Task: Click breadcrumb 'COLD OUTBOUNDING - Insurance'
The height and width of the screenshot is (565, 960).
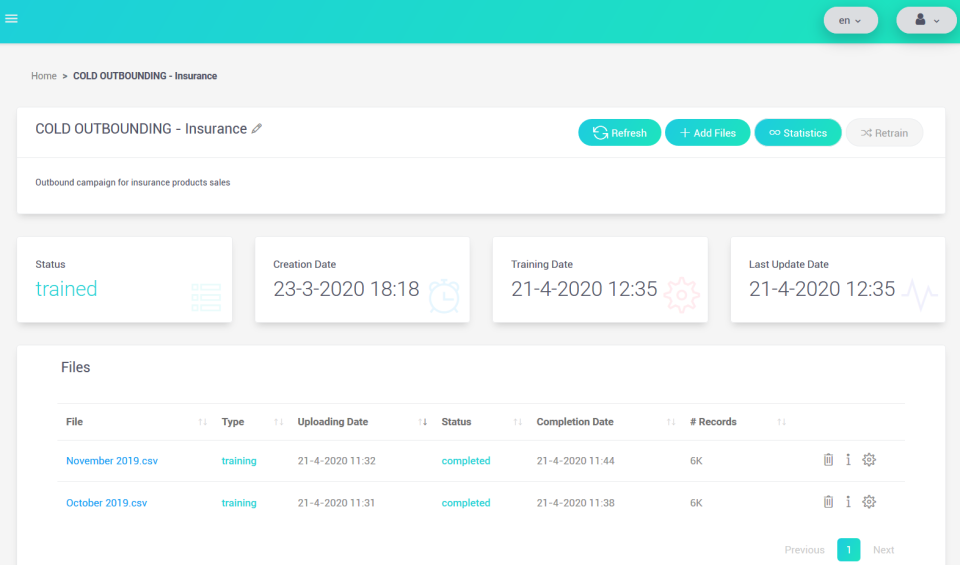Action: pyautogui.click(x=145, y=76)
